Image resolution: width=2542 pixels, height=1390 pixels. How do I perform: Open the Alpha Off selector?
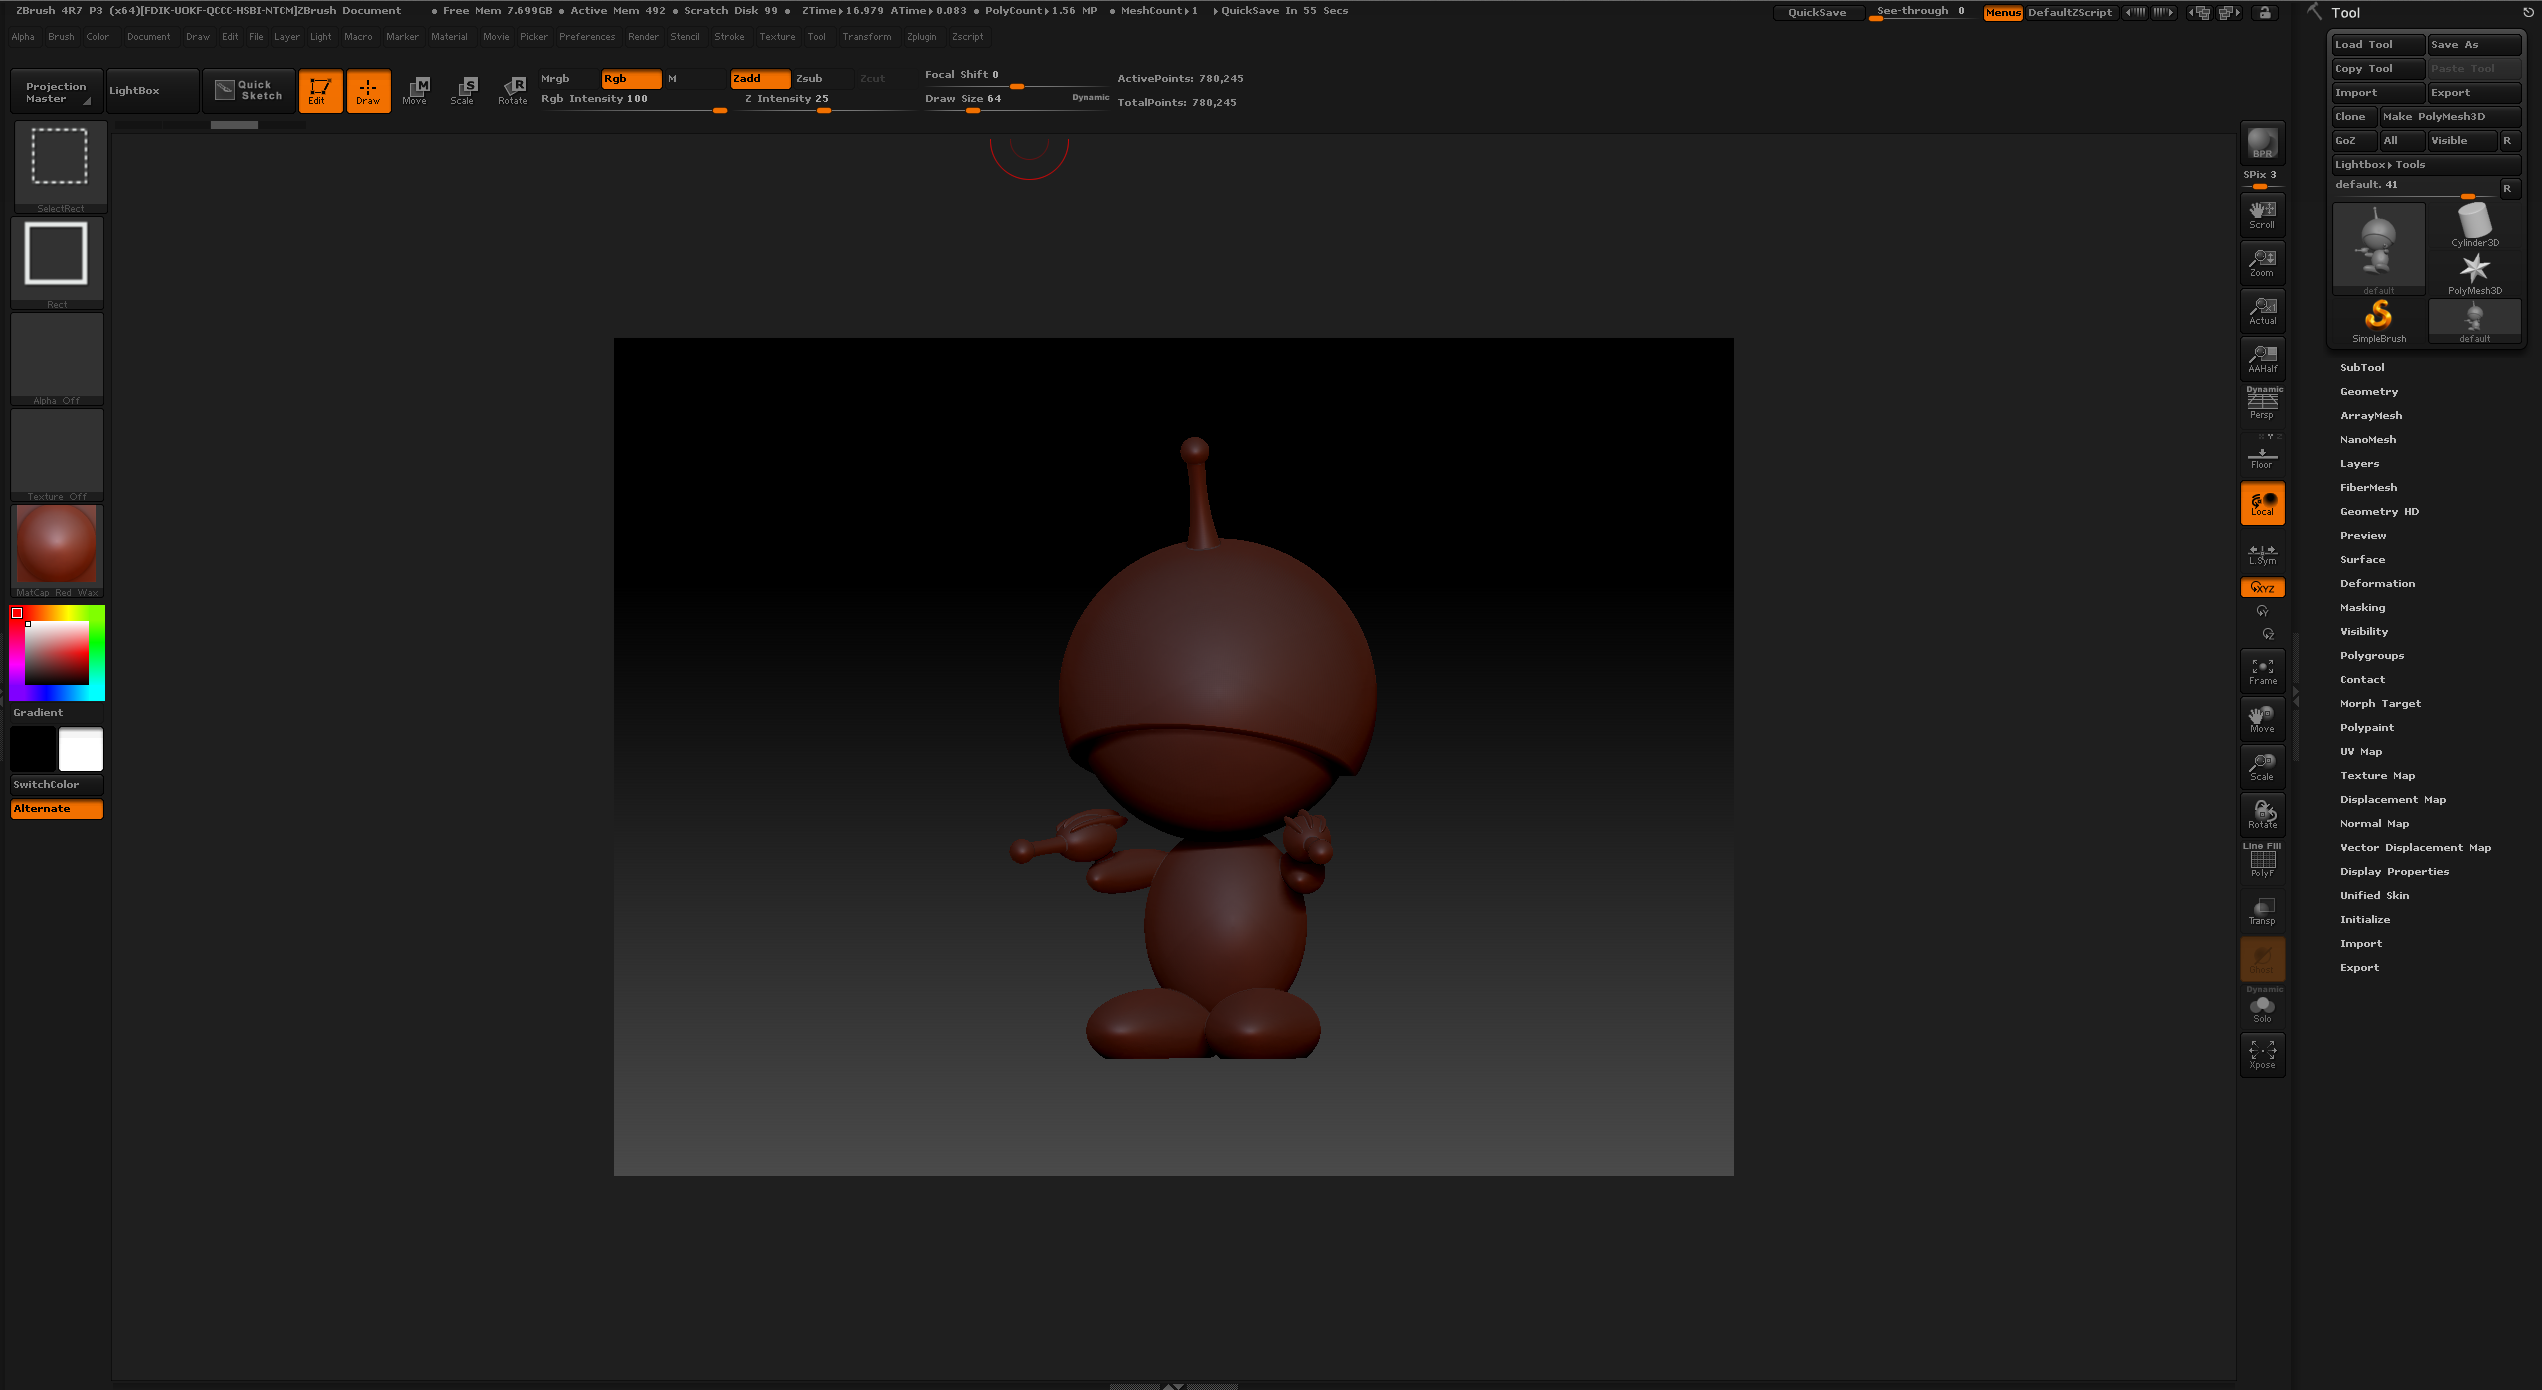[57, 359]
